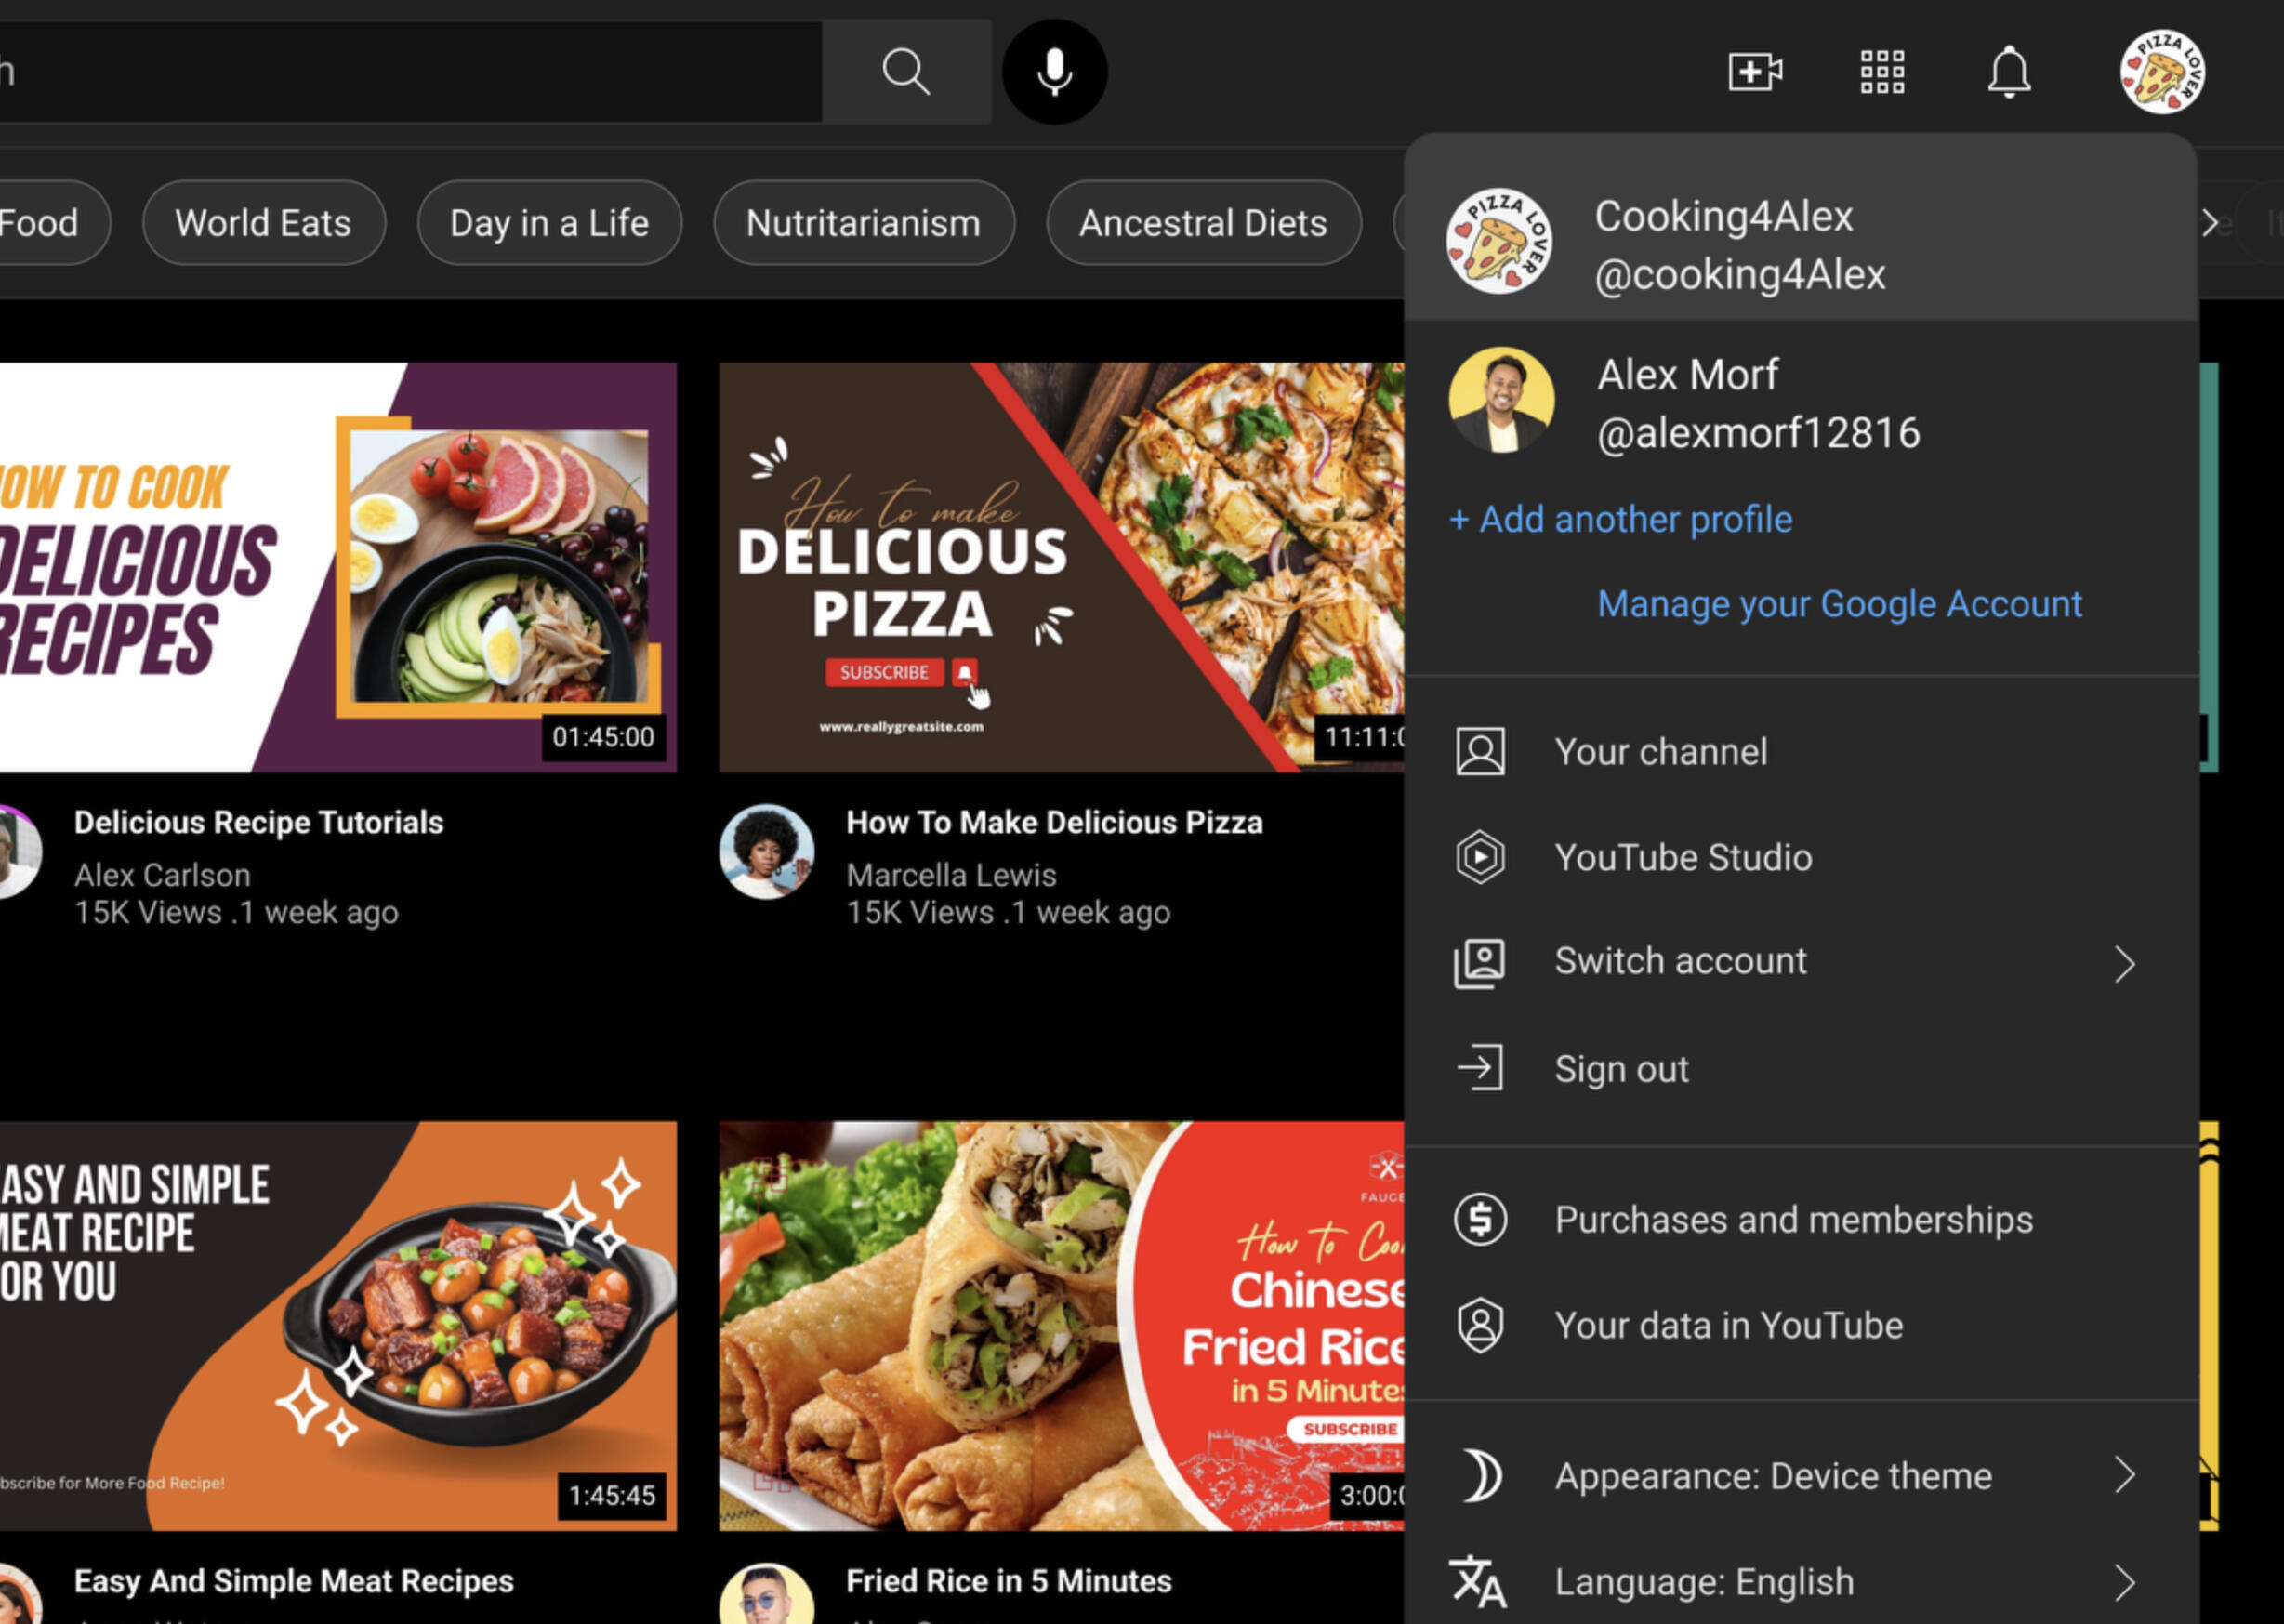Expand the Appearance: Device theme chevron
Viewport: 2284px width, 1624px height.
(x=2125, y=1475)
